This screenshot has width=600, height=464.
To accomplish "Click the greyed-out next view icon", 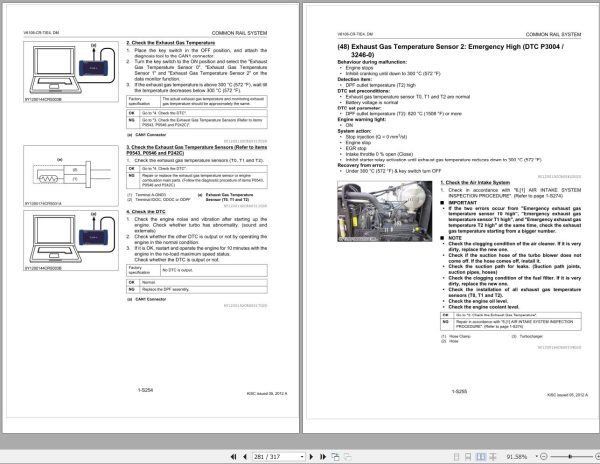I will pos(347,457).
